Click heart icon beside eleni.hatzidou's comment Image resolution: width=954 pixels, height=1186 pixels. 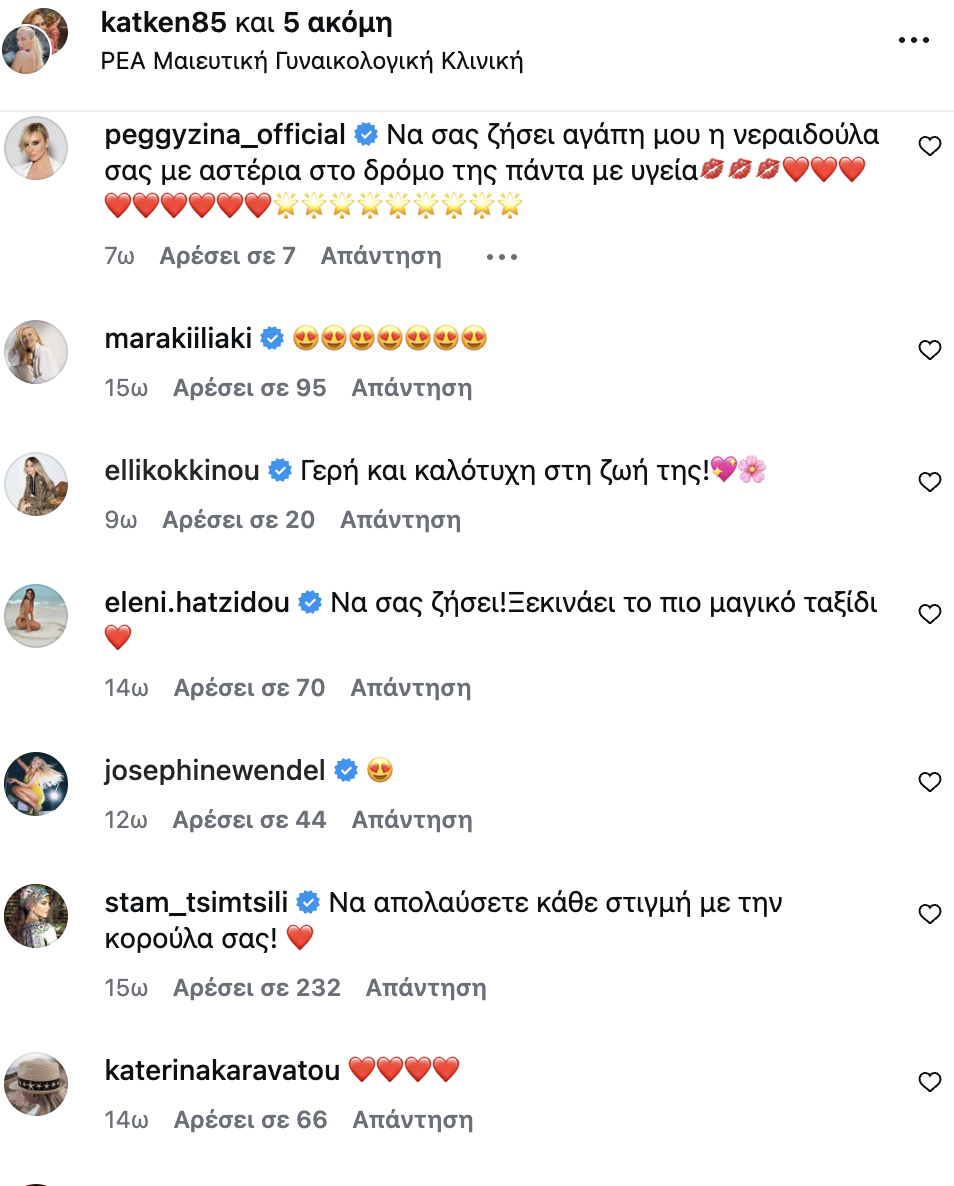(929, 614)
